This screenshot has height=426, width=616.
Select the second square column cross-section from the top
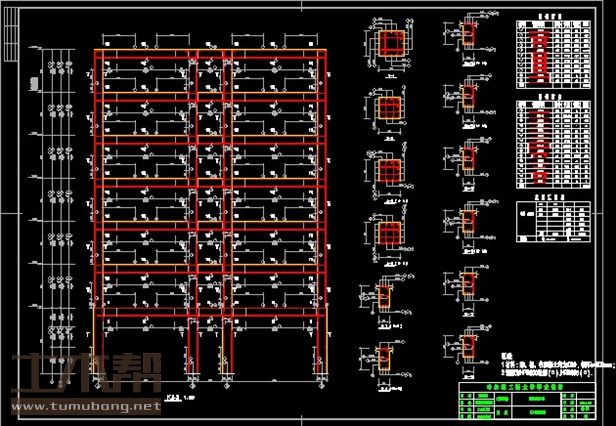click(x=388, y=109)
